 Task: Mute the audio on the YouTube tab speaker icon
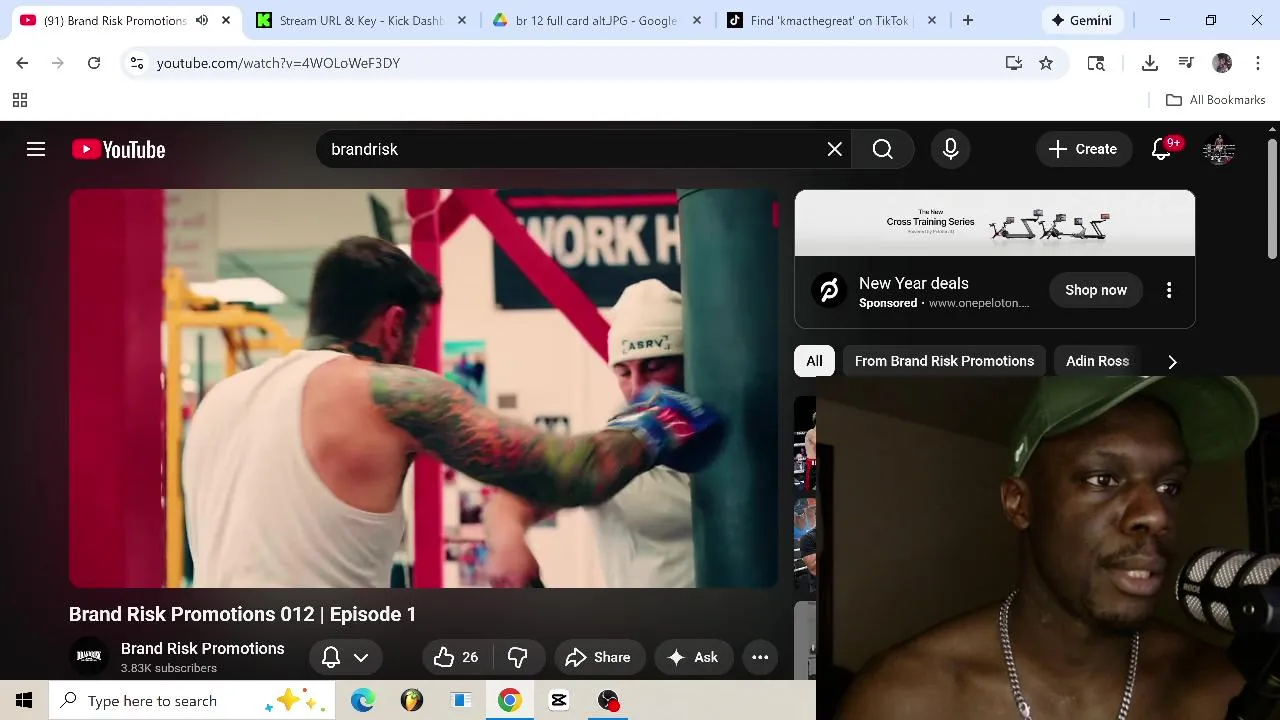point(202,20)
